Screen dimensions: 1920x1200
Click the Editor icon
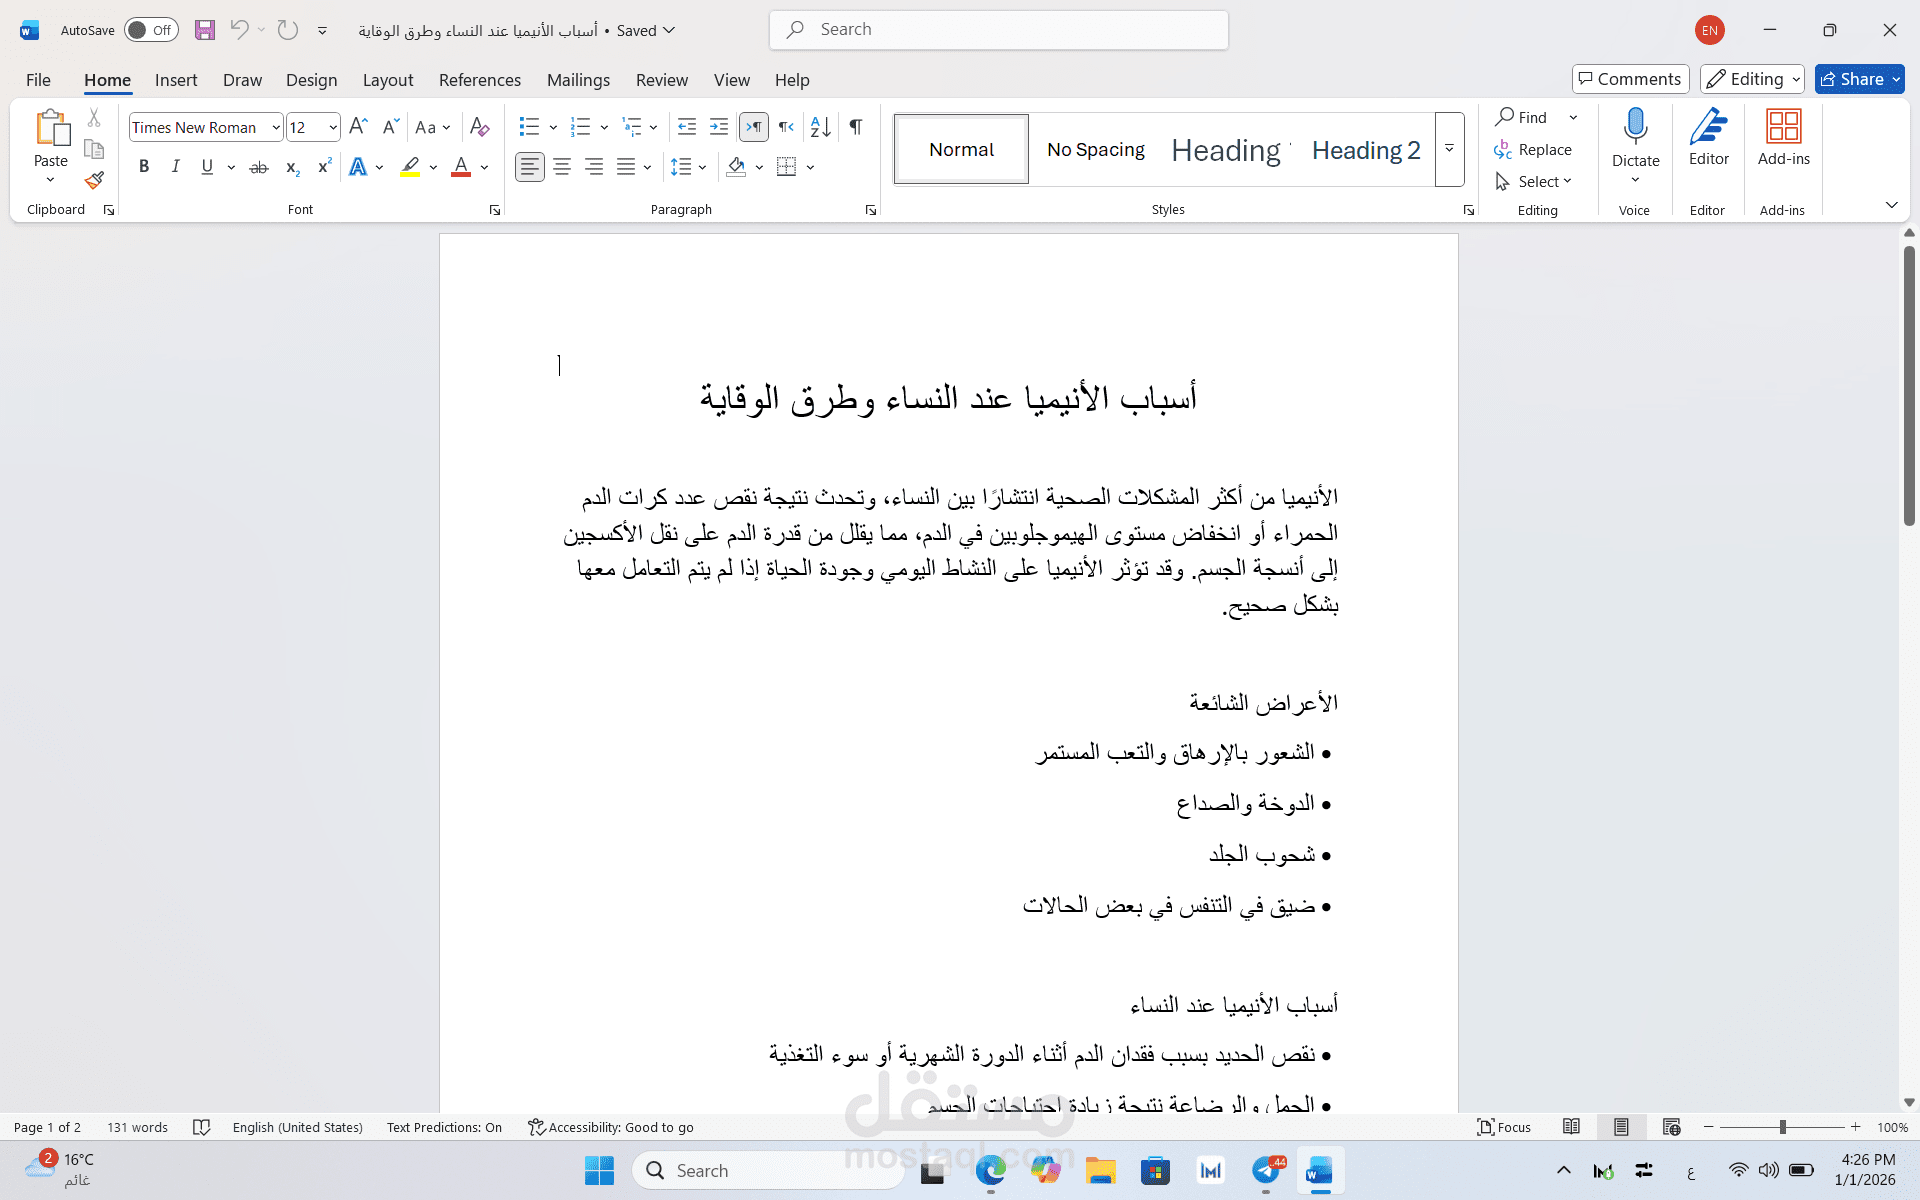point(1708,140)
